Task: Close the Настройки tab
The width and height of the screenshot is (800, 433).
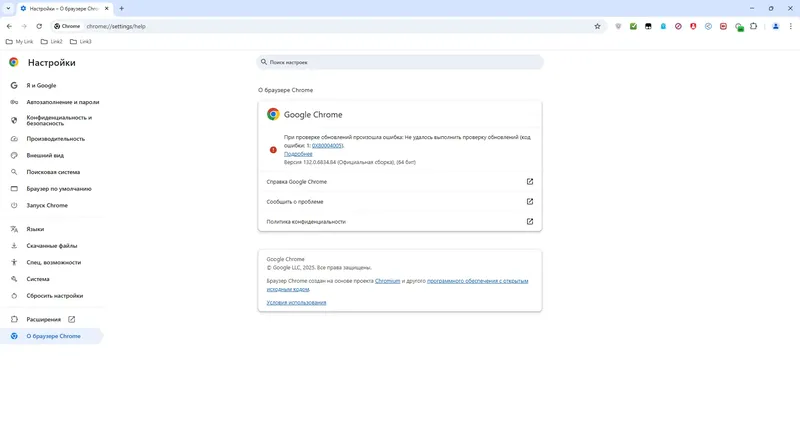Action: (x=107, y=9)
